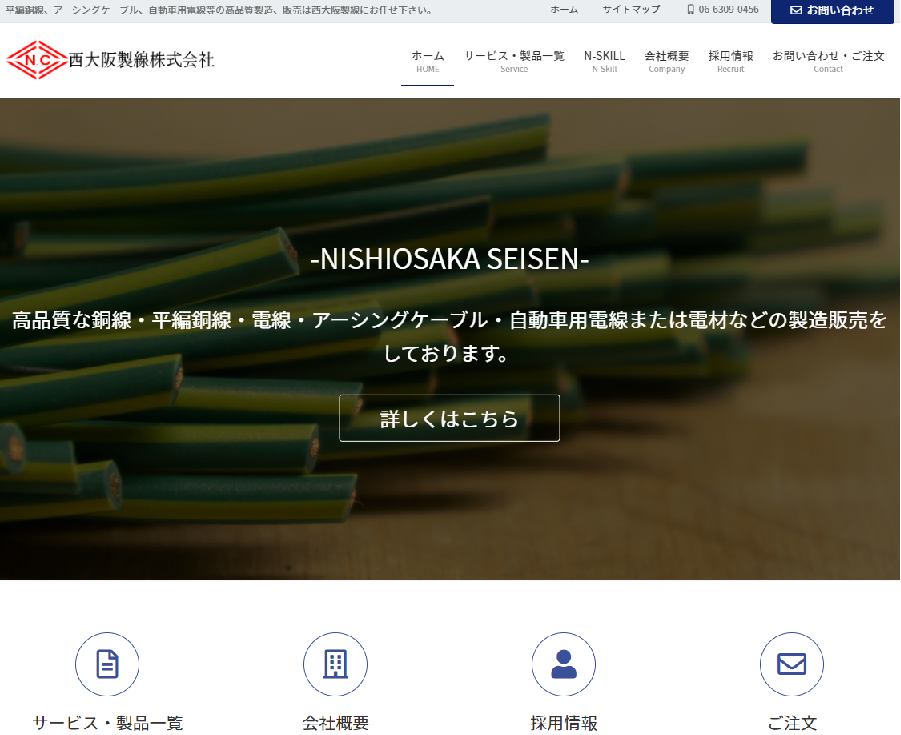Screen dimensions: 901x735
Task: Follow the top-bar ホーム link
Action: pos(564,10)
